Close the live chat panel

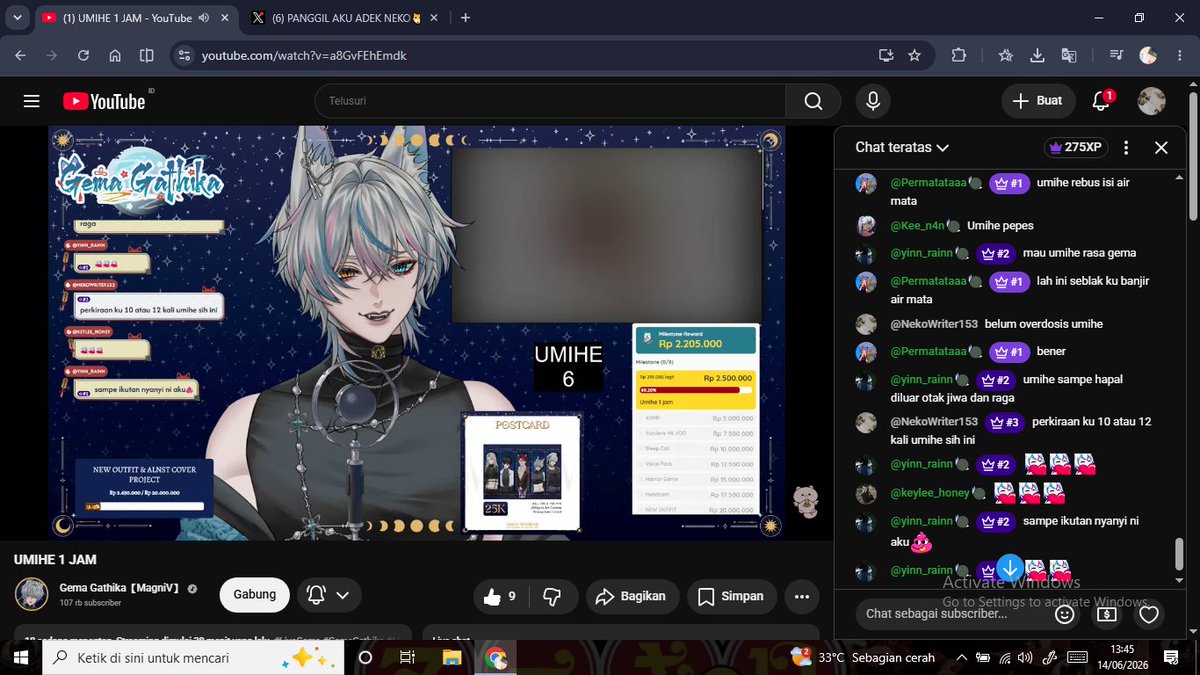[x=1161, y=147]
